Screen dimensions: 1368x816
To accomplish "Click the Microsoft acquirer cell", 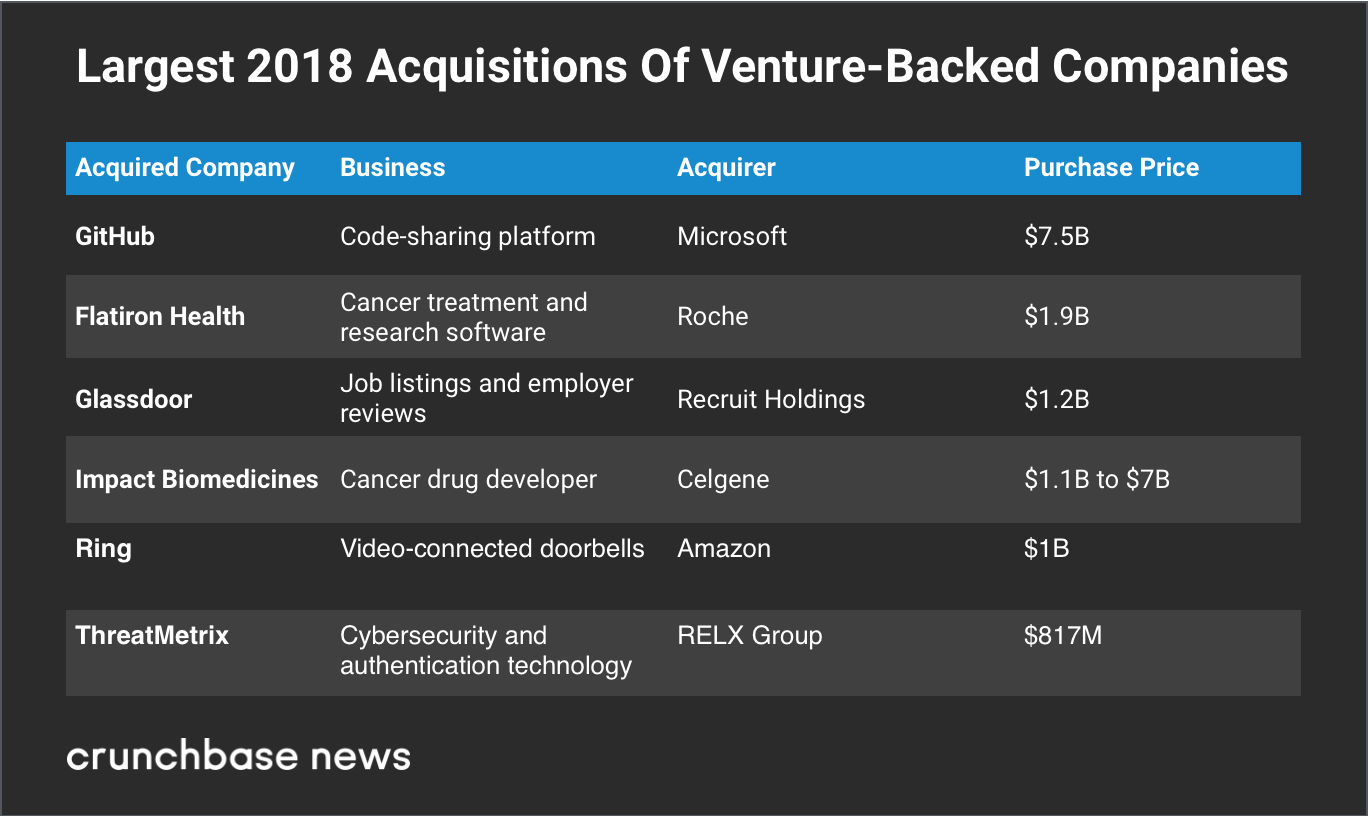I will point(732,237).
